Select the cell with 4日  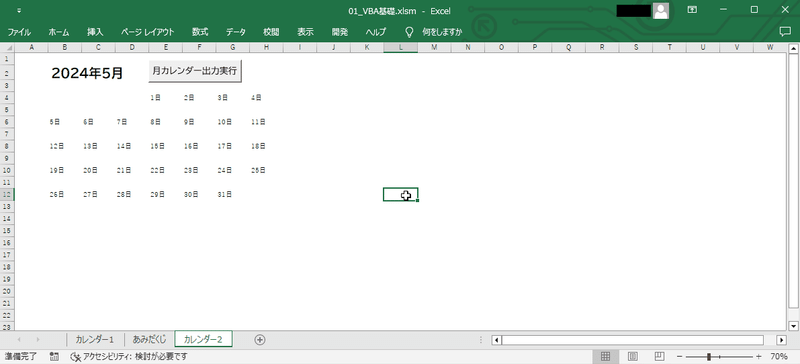[266, 98]
